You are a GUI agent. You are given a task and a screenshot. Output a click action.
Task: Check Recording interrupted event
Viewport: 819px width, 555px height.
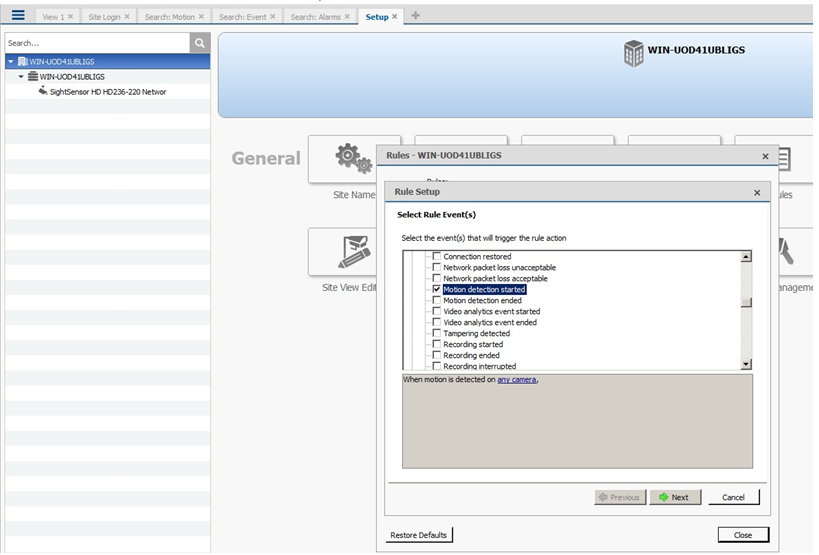pos(437,365)
